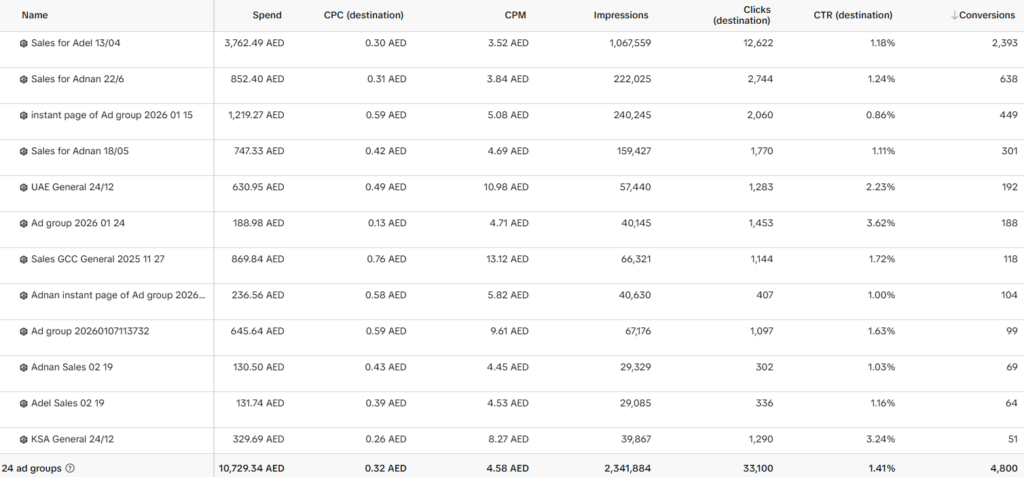Sort by the CPM column header
Image resolution: width=1024 pixels, height=477 pixels.
515,15
